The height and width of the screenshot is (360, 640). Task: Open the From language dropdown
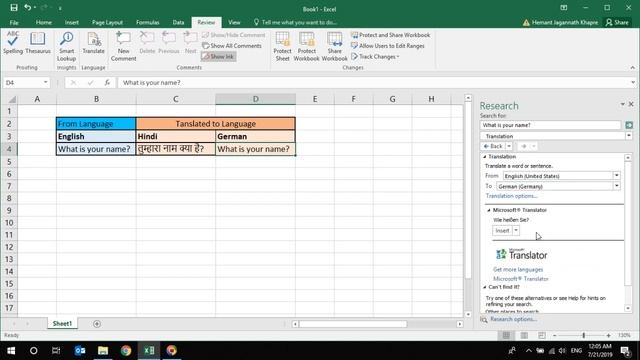pyautogui.click(x=617, y=176)
